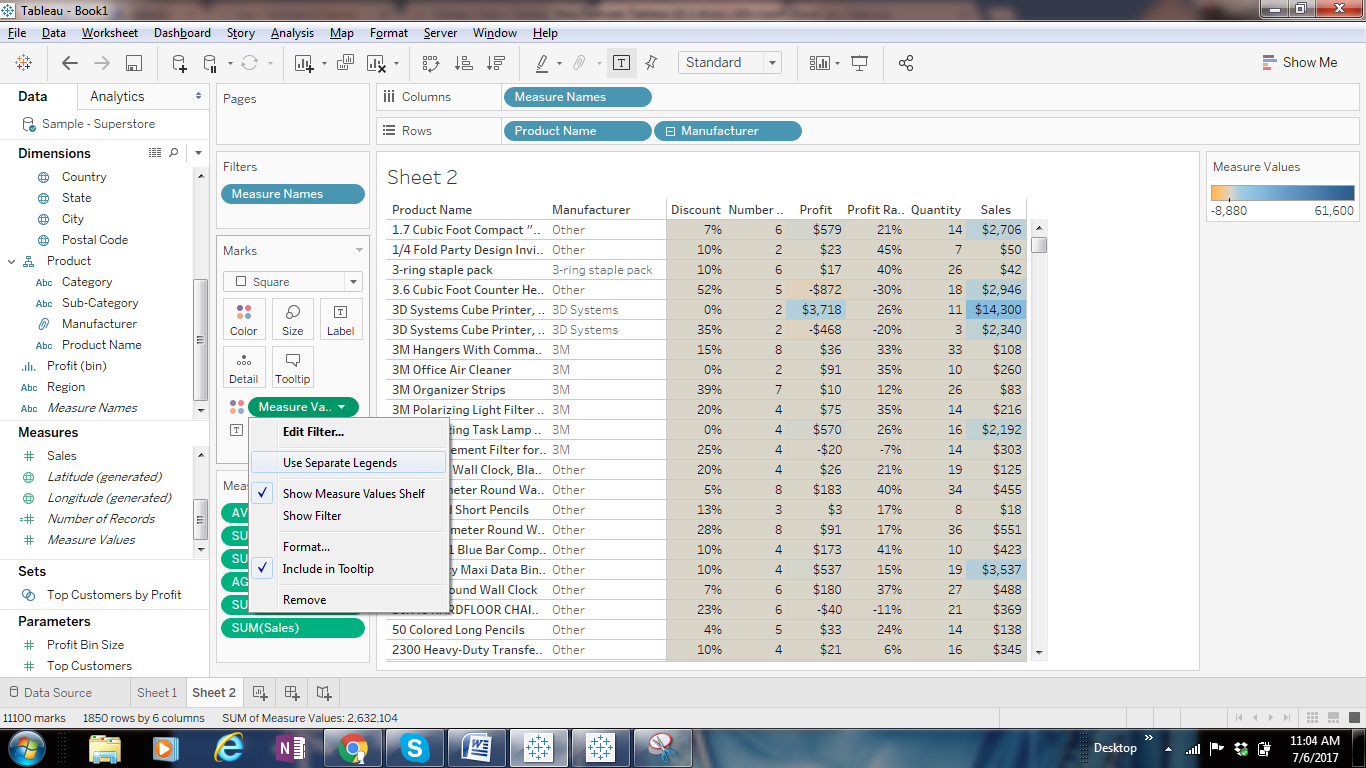Click the View Data grid icon in Dimensions
This screenshot has height=768, width=1366.
point(155,153)
